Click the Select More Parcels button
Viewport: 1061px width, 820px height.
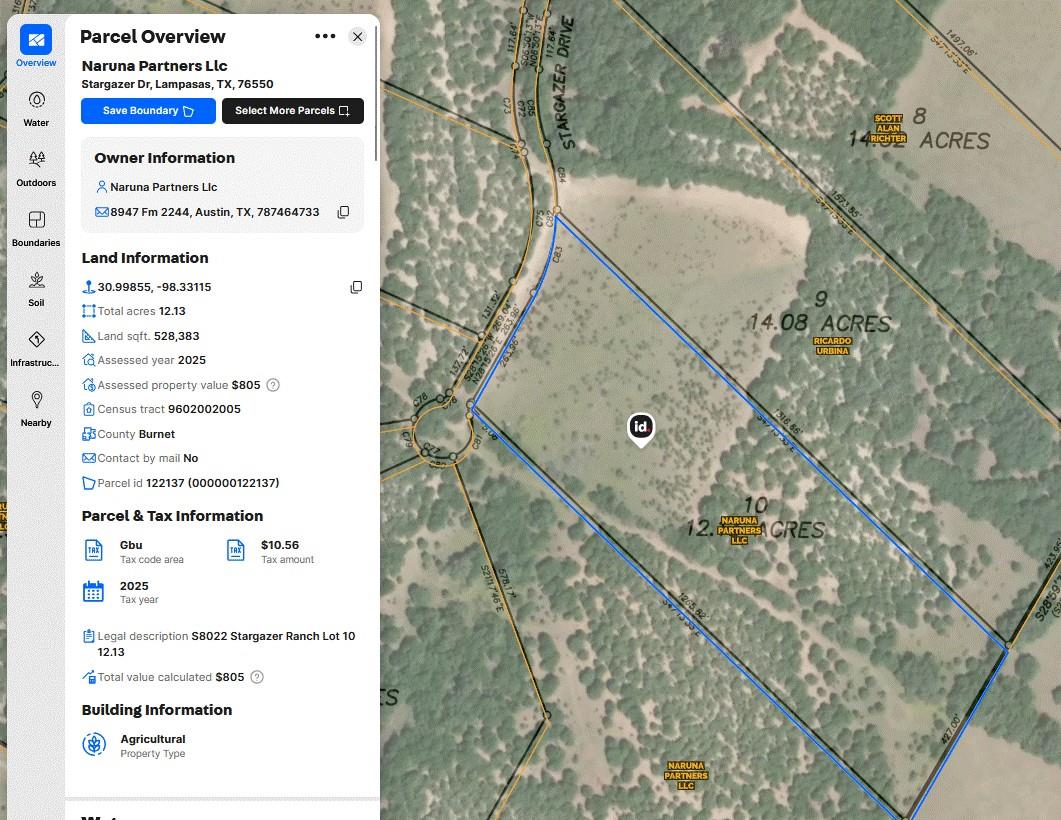coord(292,111)
